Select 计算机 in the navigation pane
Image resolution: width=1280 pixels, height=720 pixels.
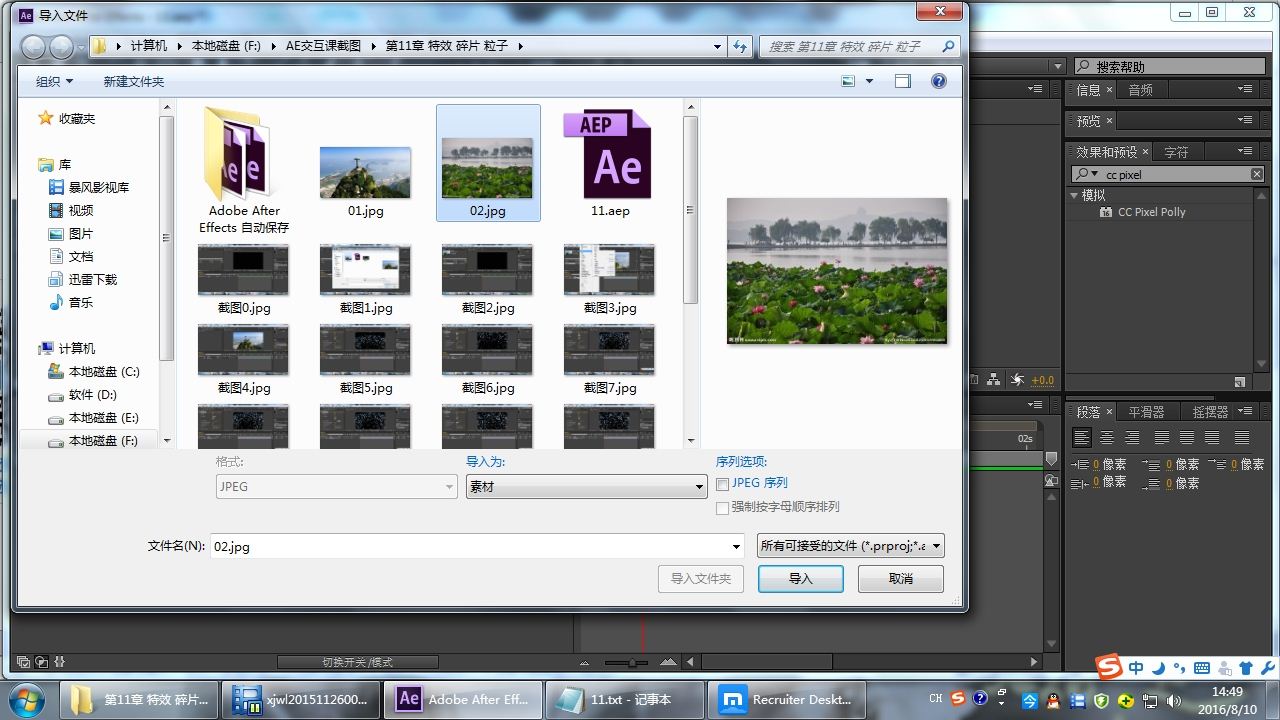(x=66, y=348)
